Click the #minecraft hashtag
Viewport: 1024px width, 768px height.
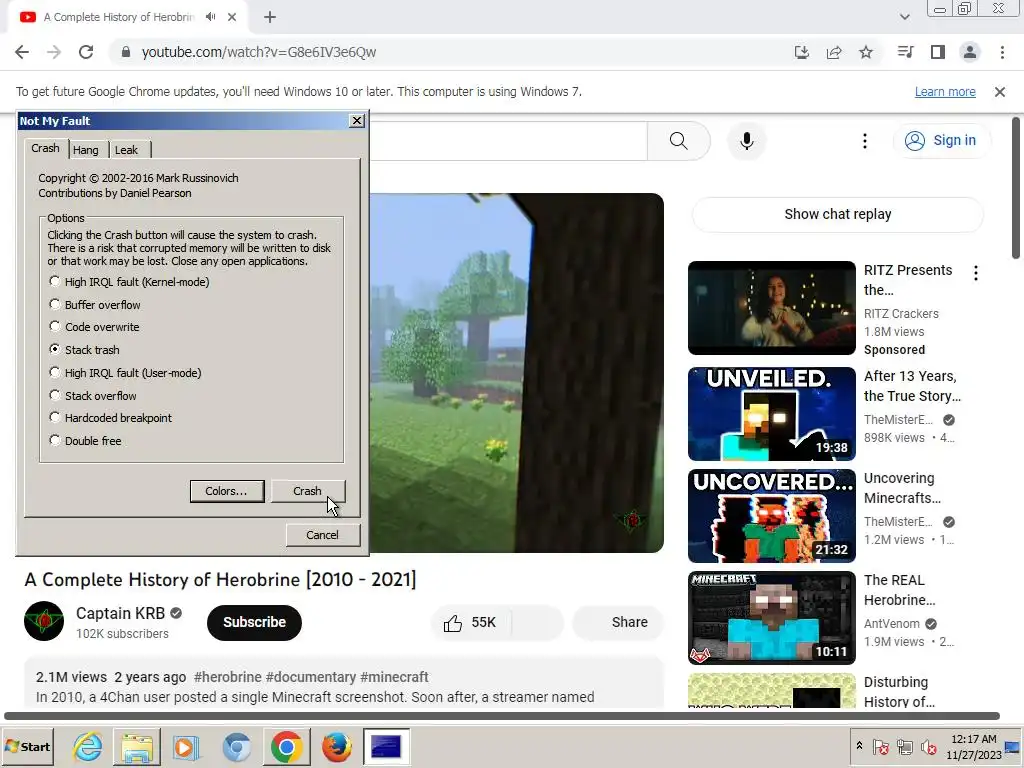(x=394, y=677)
